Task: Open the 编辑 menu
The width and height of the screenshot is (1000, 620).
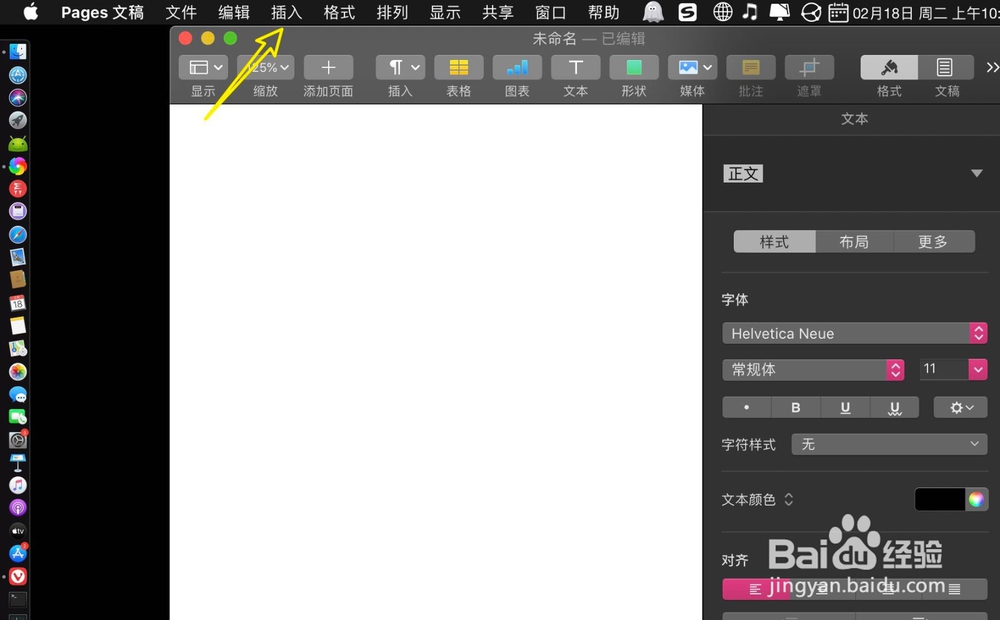Action: (x=233, y=12)
